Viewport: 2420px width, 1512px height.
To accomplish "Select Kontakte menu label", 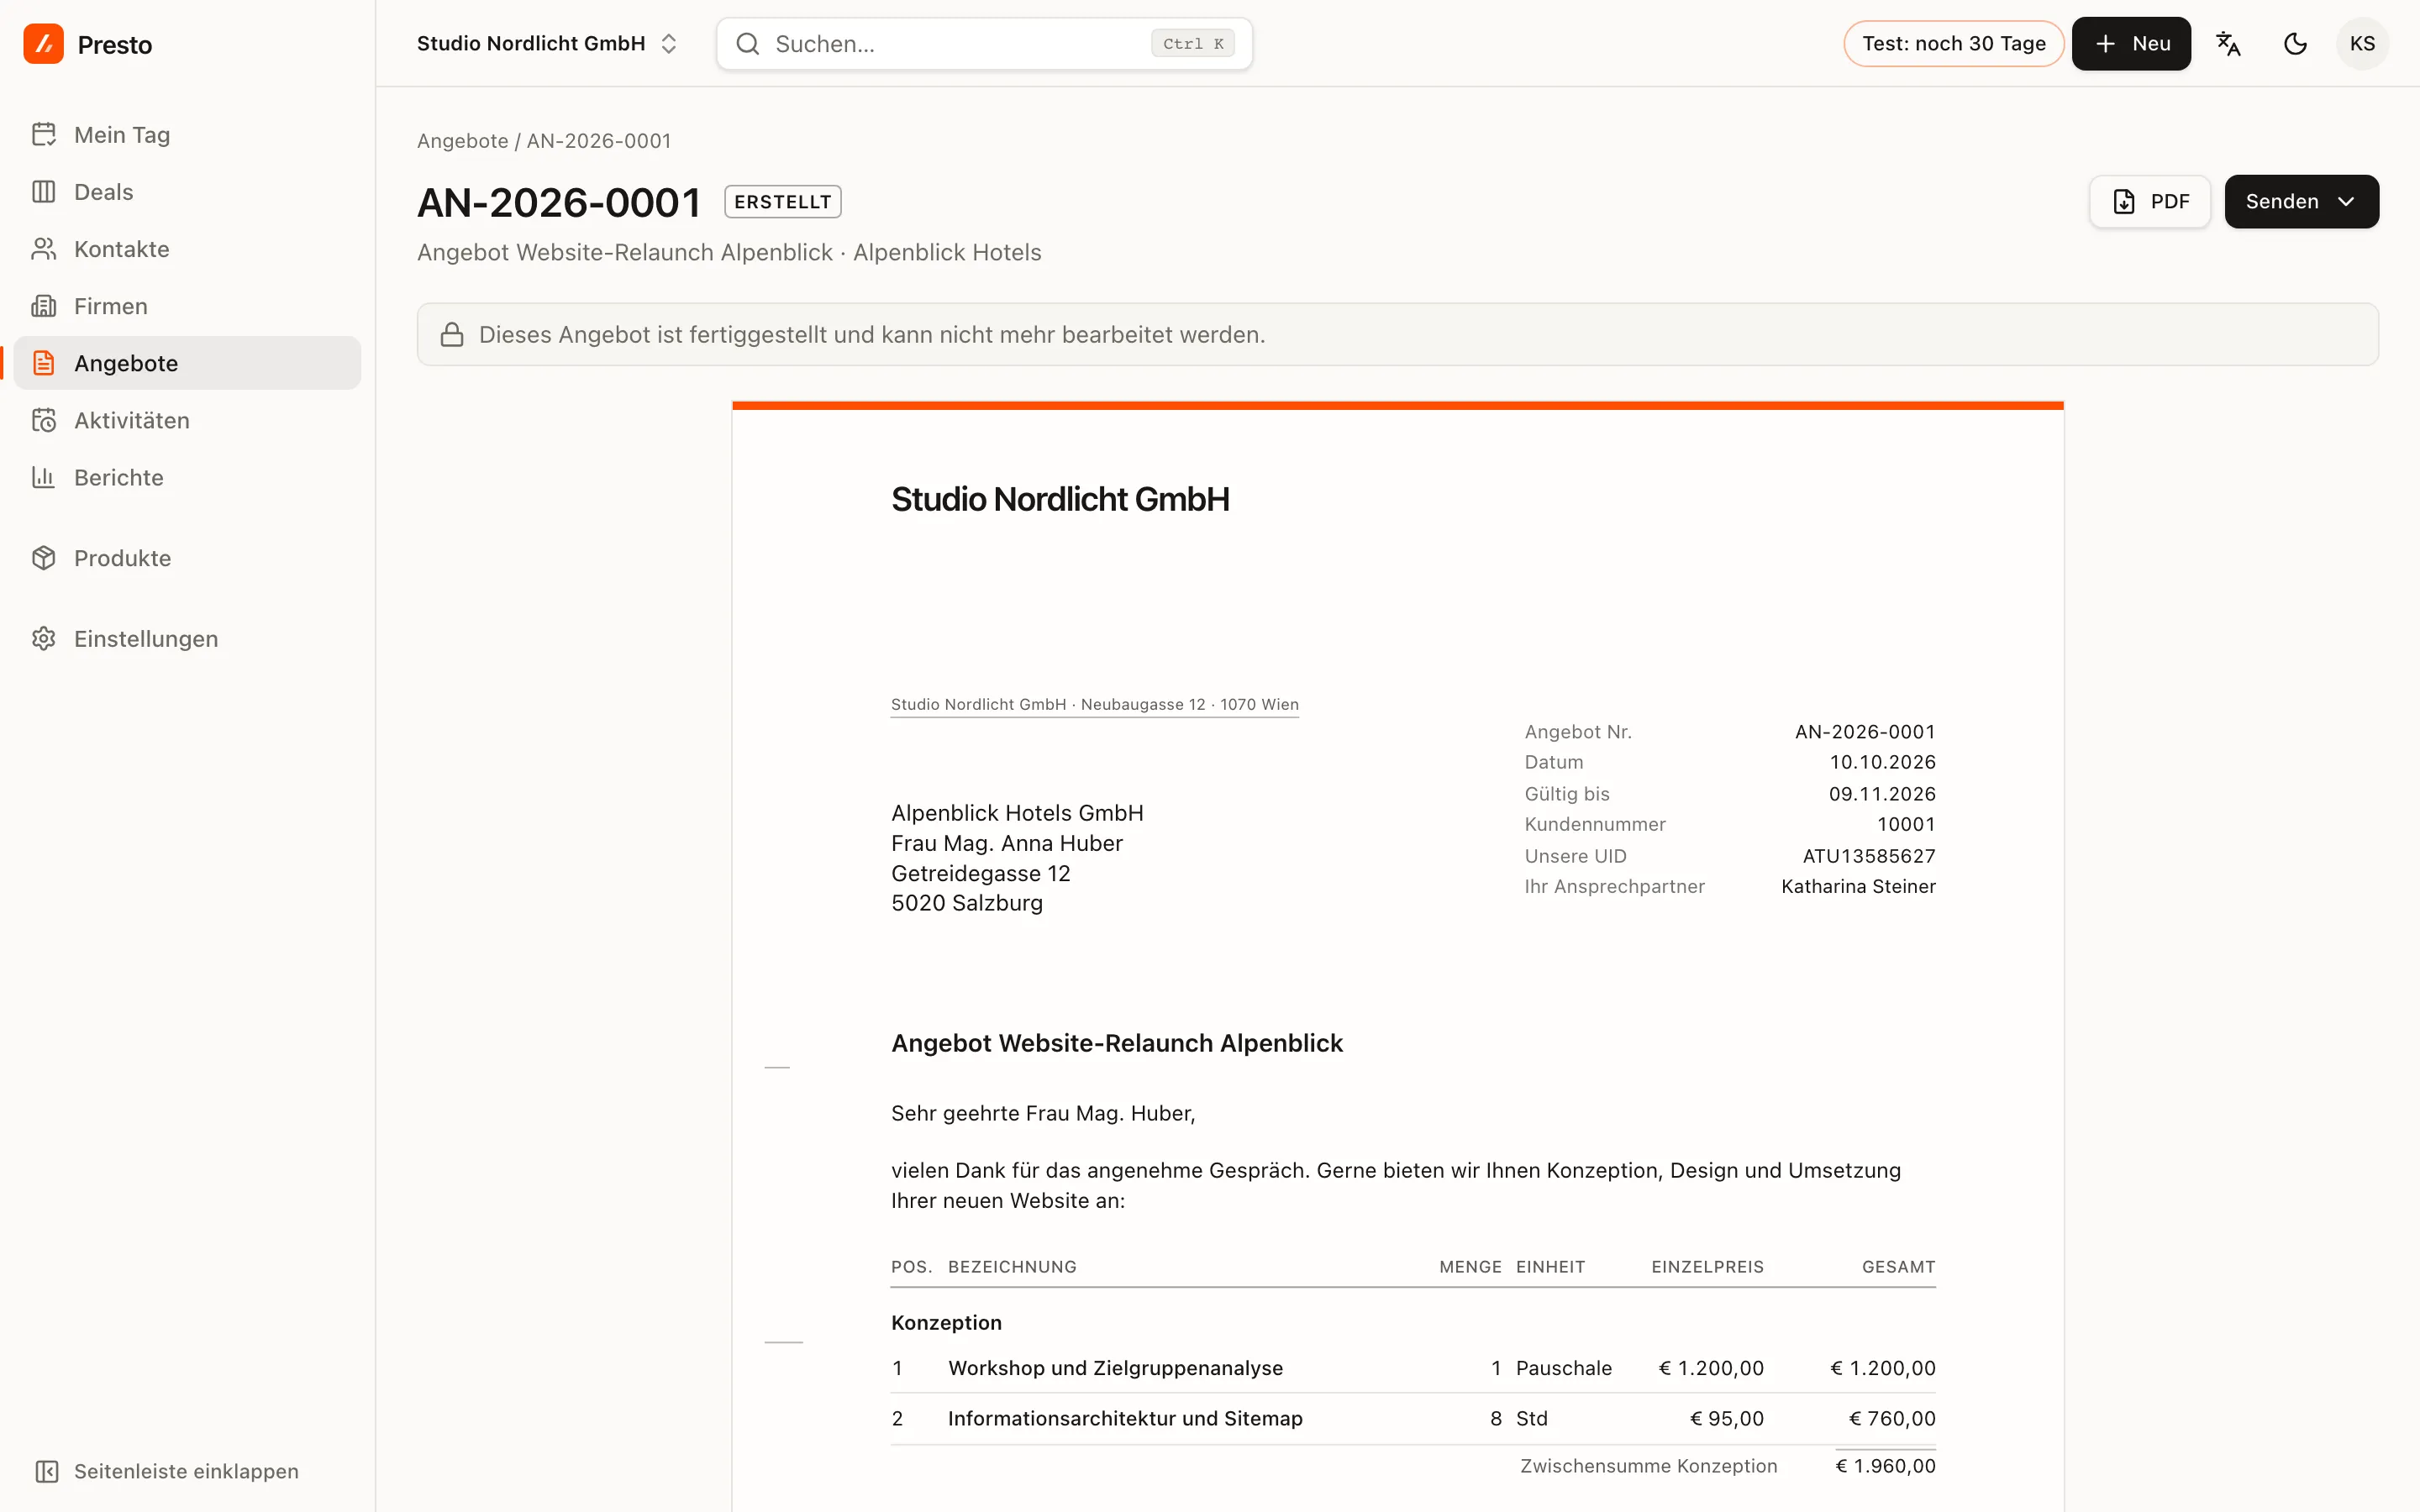I will [122, 249].
